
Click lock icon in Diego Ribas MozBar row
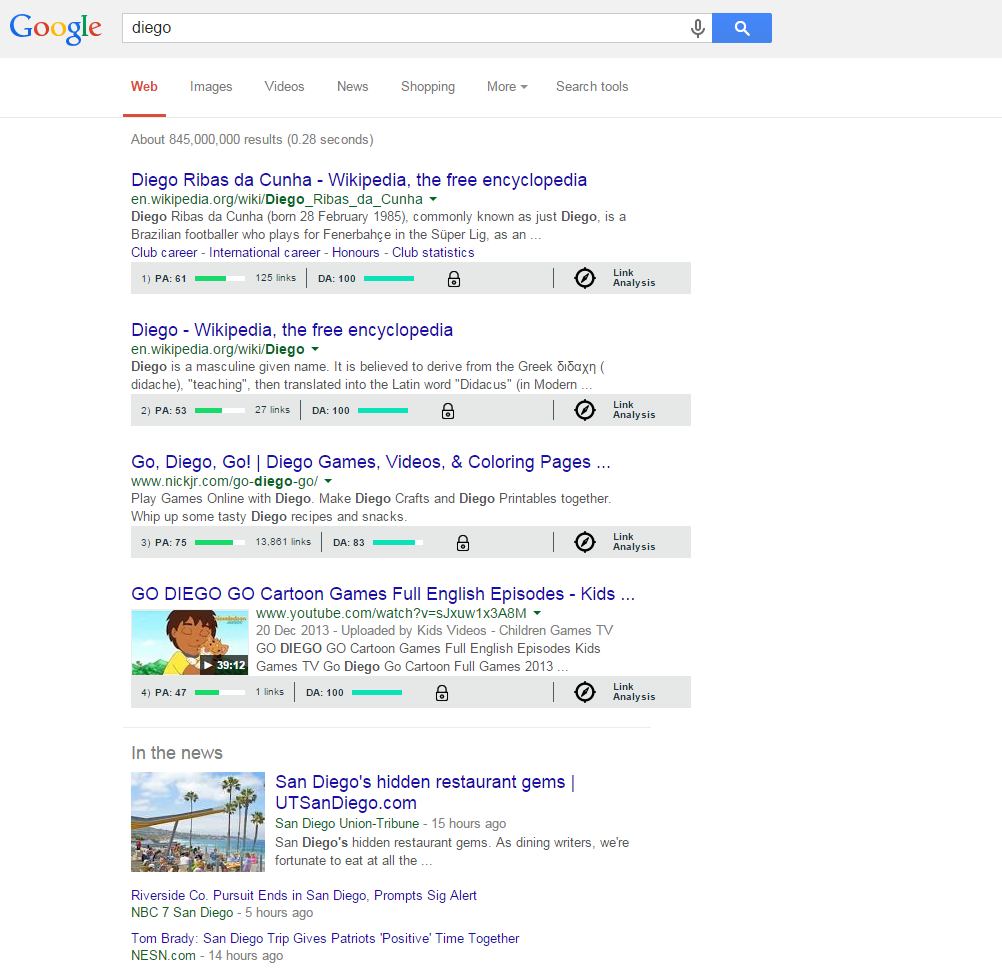454,279
